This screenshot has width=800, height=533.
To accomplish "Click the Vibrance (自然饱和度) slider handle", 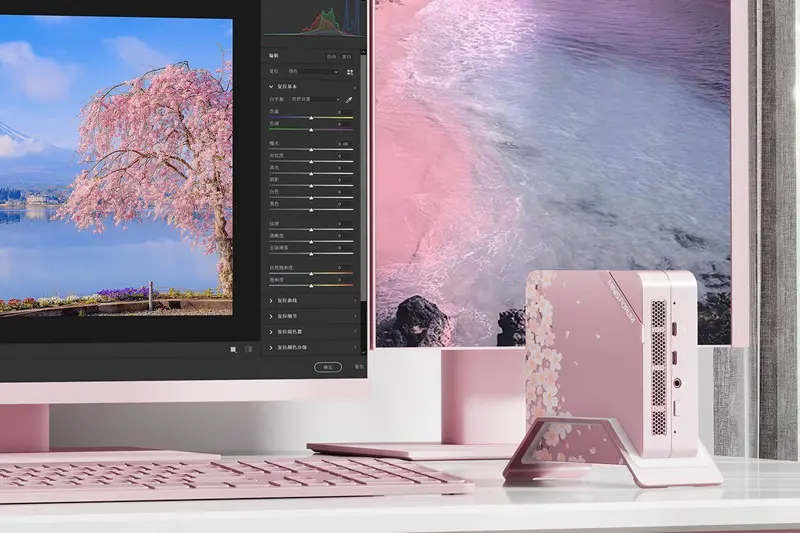I will tap(311, 274).
